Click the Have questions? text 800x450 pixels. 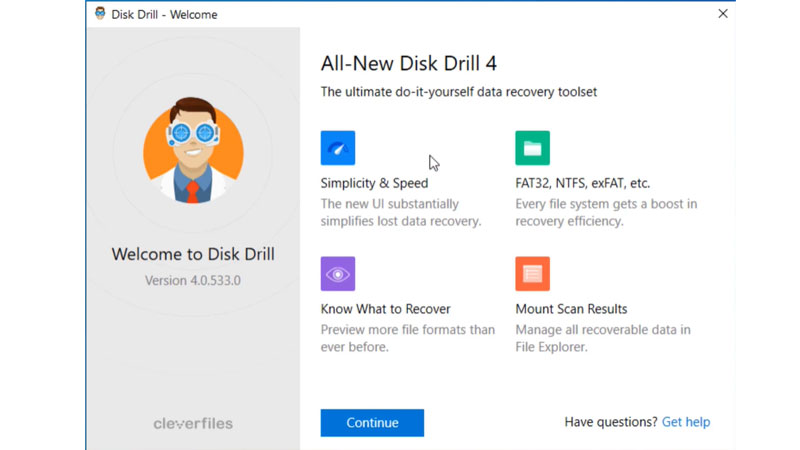(x=611, y=422)
